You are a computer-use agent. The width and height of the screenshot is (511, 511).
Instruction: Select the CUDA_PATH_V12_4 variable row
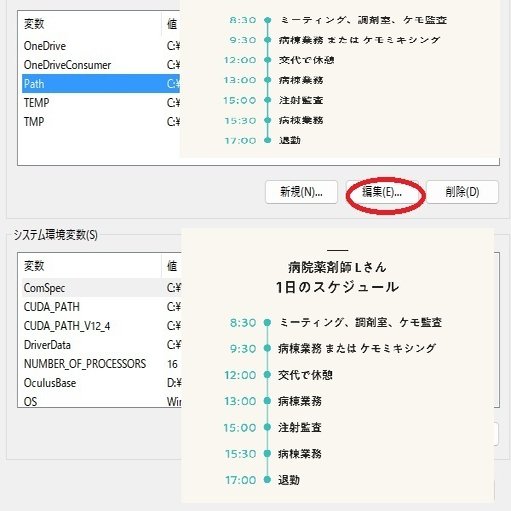(102, 326)
